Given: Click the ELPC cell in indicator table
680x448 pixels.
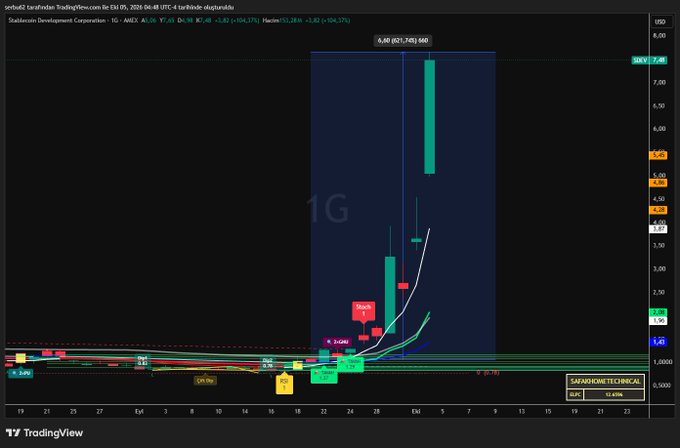Looking at the screenshot, I should point(575,395).
